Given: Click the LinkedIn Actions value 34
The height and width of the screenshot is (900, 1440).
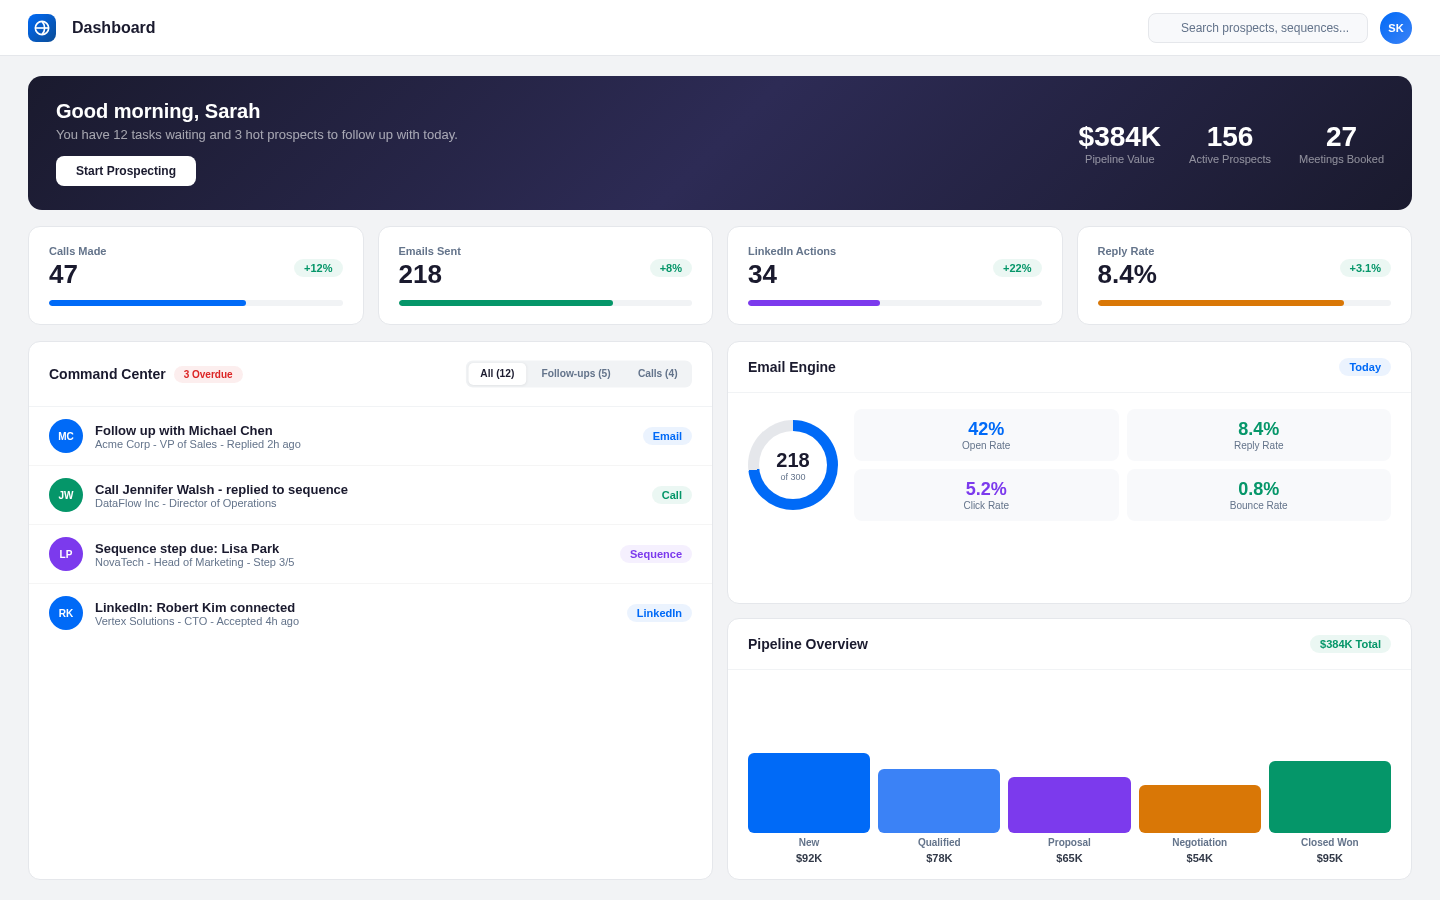Looking at the screenshot, I should (762, 274).
